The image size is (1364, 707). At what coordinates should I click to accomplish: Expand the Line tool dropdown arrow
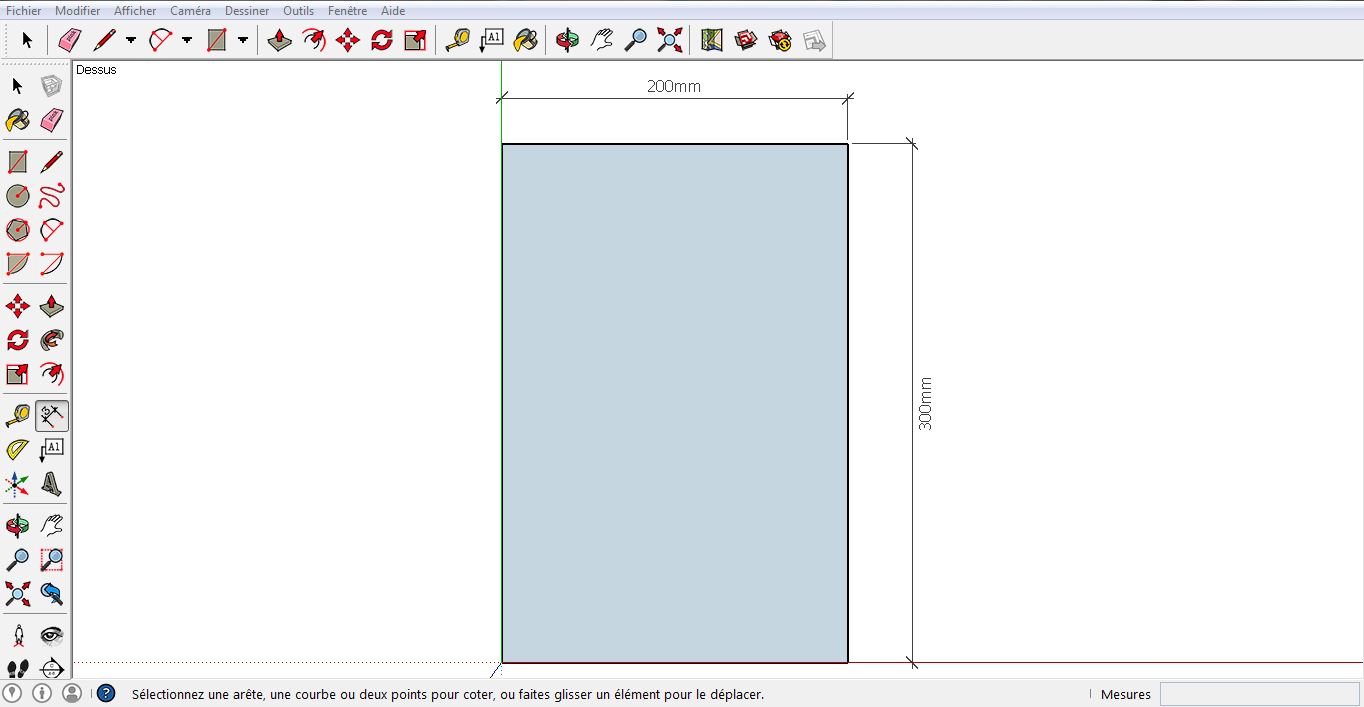coord(131,40)
